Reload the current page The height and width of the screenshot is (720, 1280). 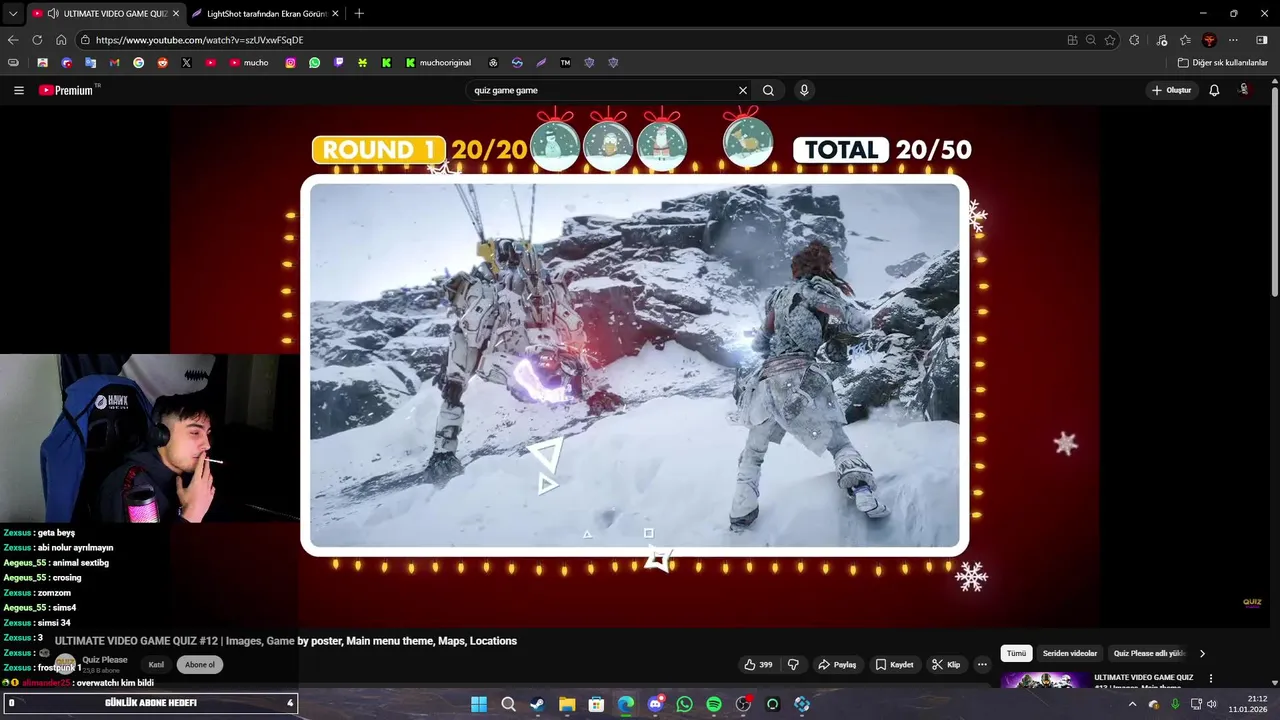click(37, 40)
